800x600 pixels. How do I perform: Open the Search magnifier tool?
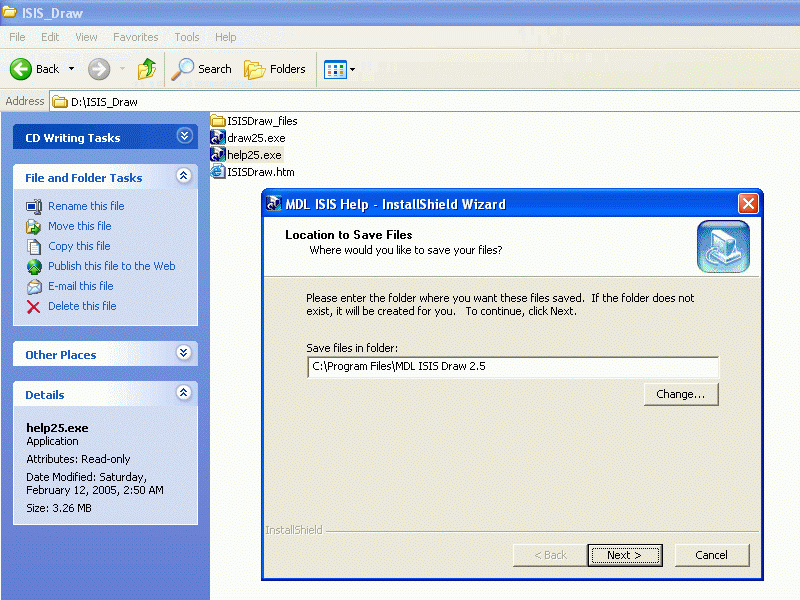[182, 69]
